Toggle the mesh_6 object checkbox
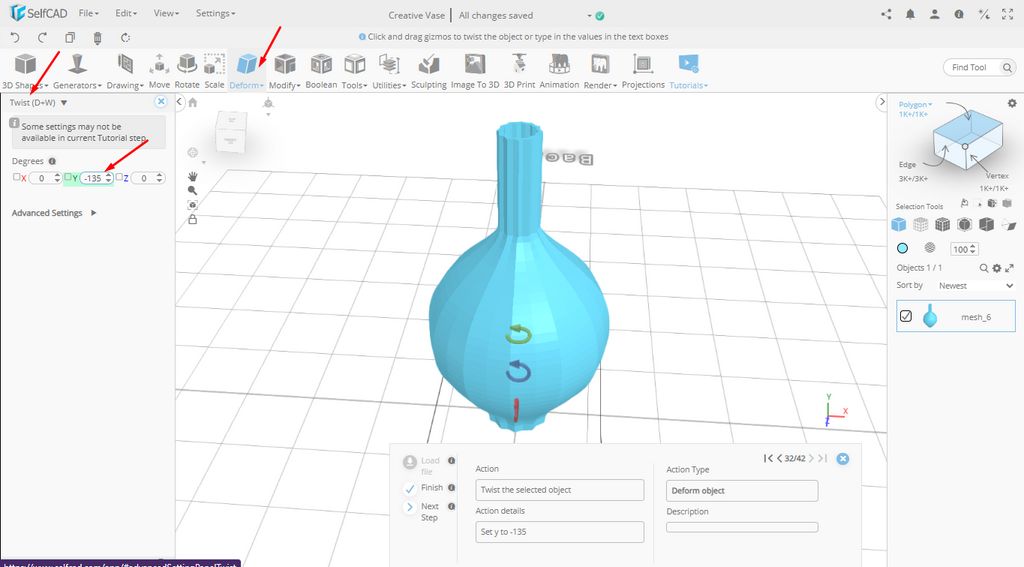 [906, 316]
